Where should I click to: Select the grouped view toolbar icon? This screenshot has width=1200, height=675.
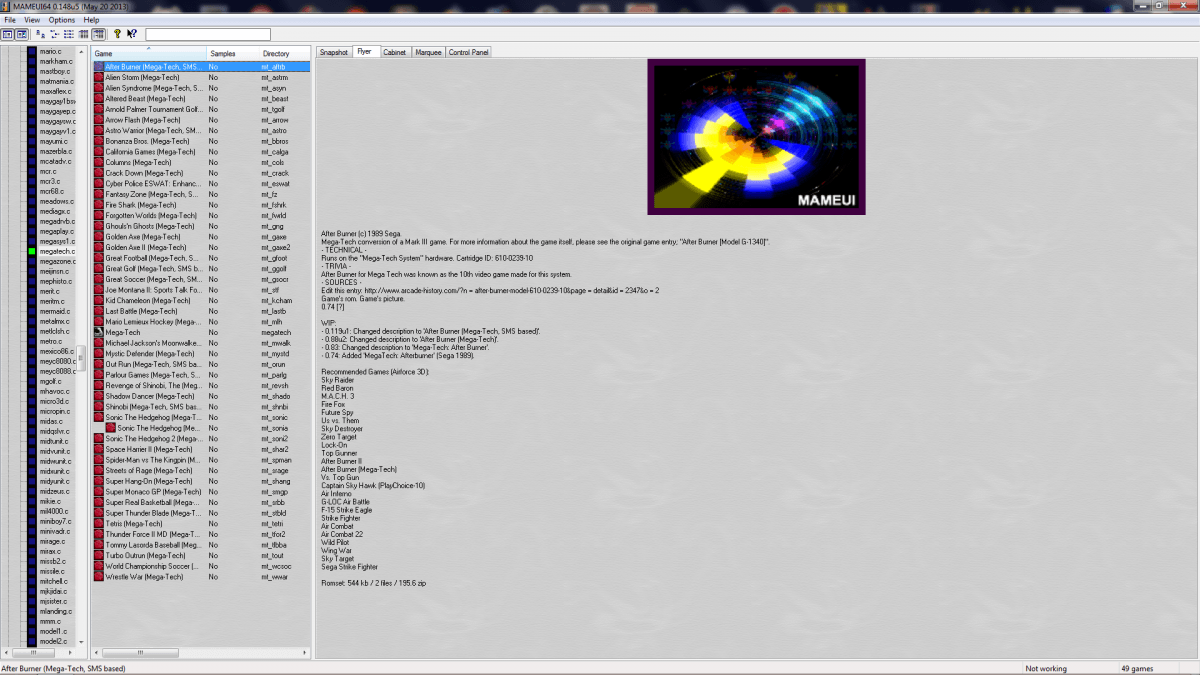(98, 34)
